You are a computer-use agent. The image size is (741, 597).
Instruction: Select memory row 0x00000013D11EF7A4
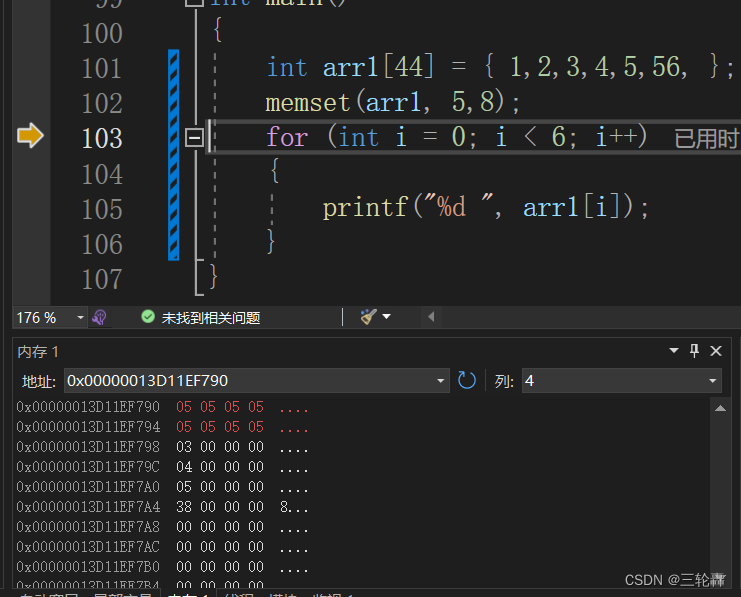(163, 507)
